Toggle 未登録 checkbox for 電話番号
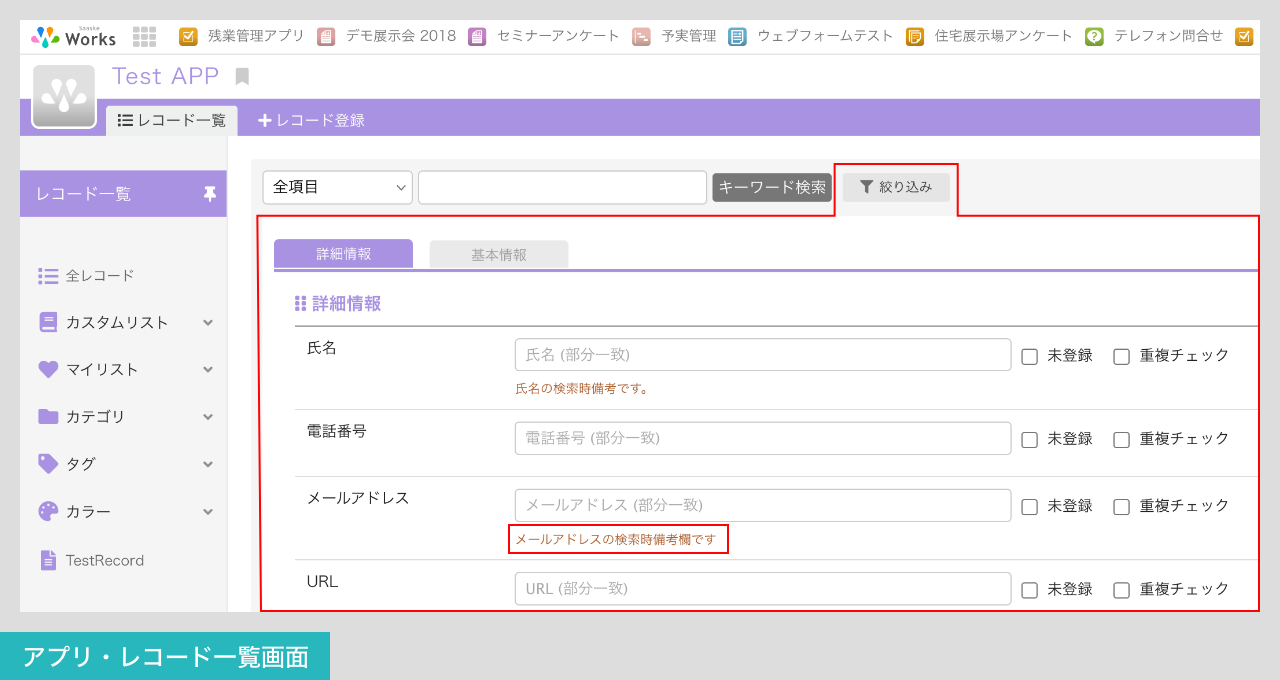1280x680 pixels. pos(1029,439)
